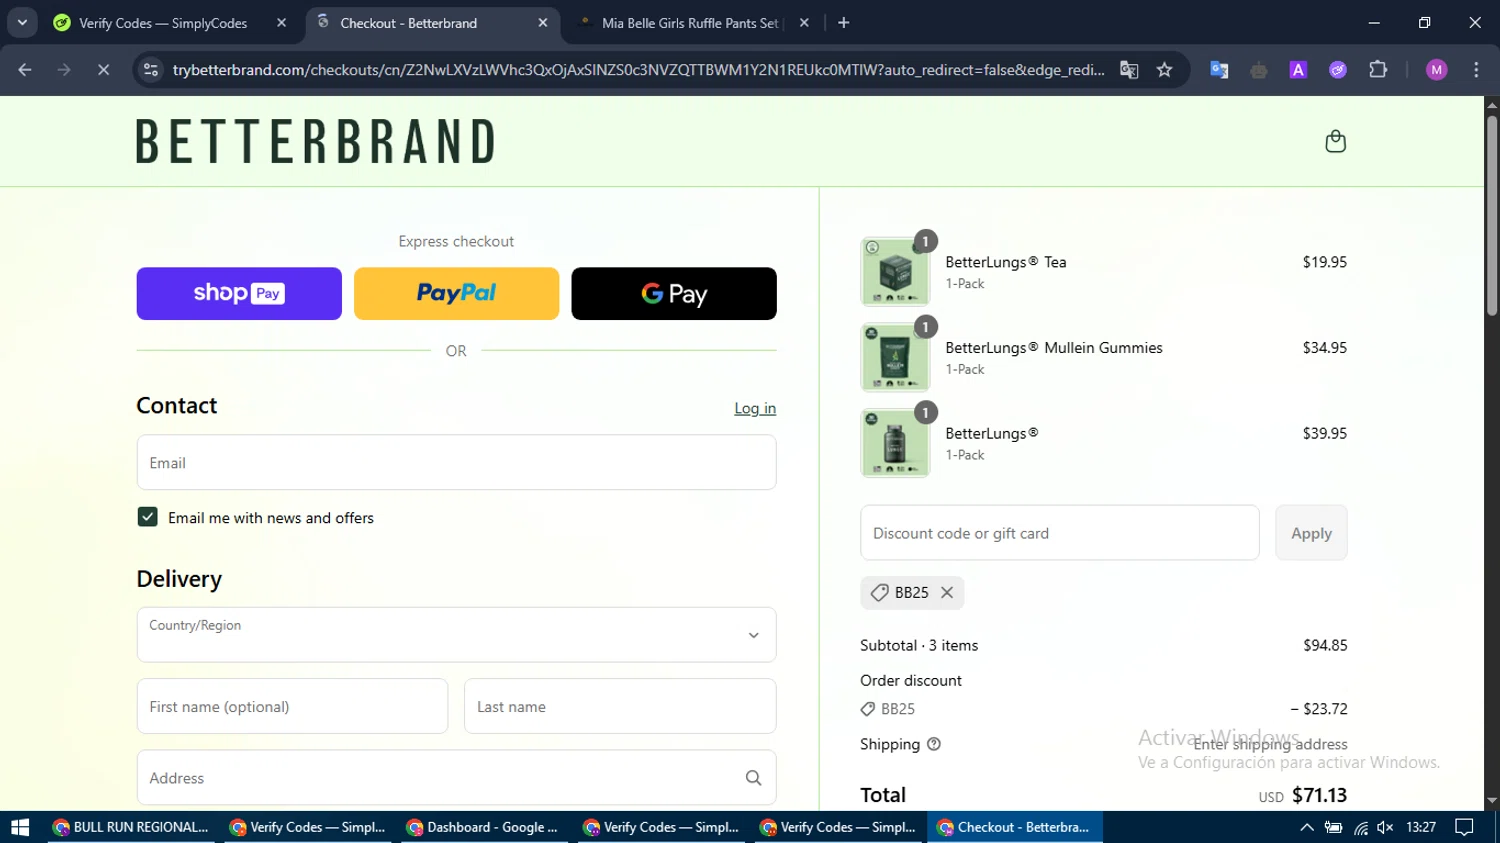
Task: Close the Checkout - Betterbrand tab
Action: (543, 23)
